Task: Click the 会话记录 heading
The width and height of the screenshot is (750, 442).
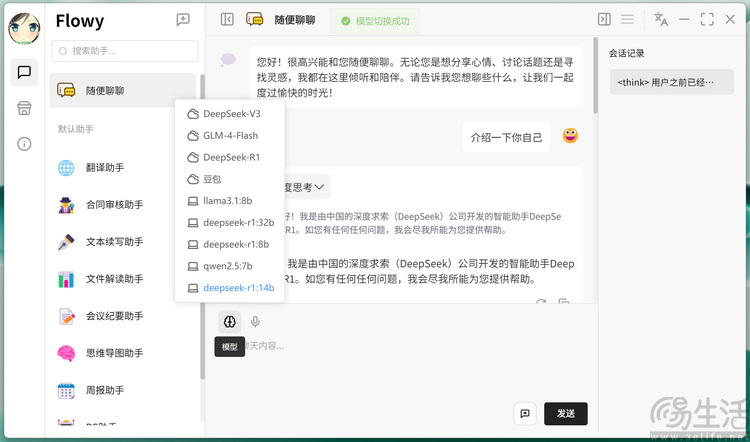Action: (x=627, y=54)
